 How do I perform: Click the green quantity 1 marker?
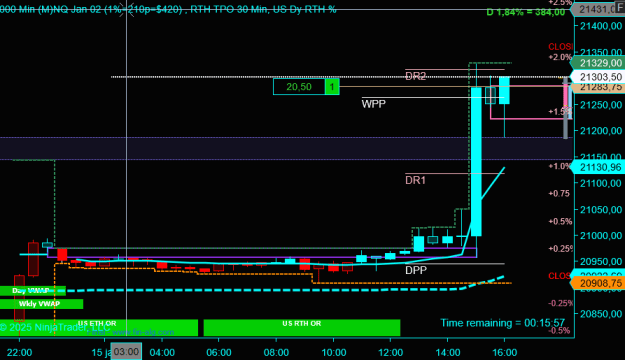332,87
